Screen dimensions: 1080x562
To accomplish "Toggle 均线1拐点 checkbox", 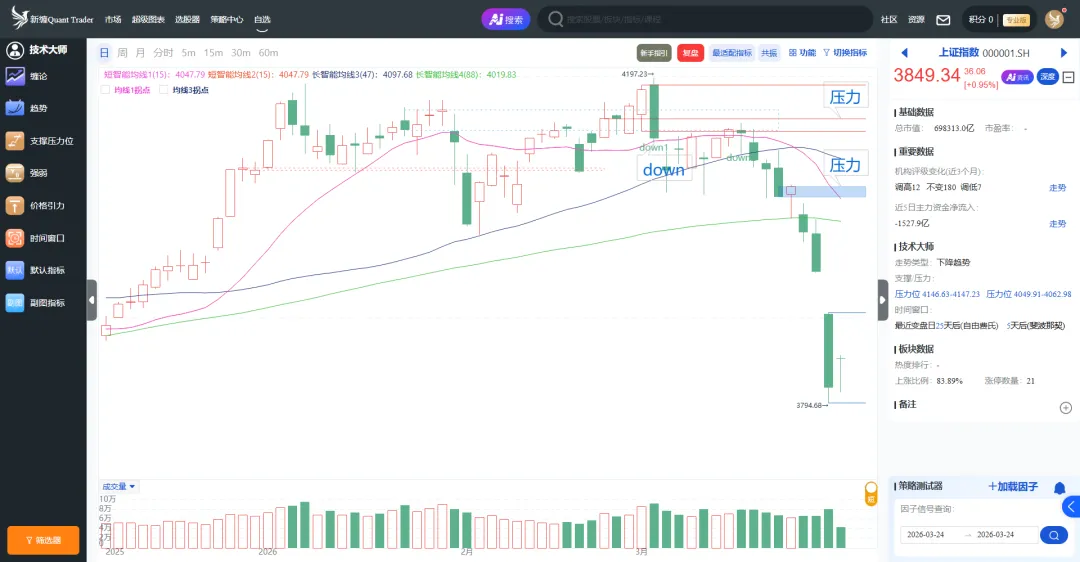I will coord(105,90).
